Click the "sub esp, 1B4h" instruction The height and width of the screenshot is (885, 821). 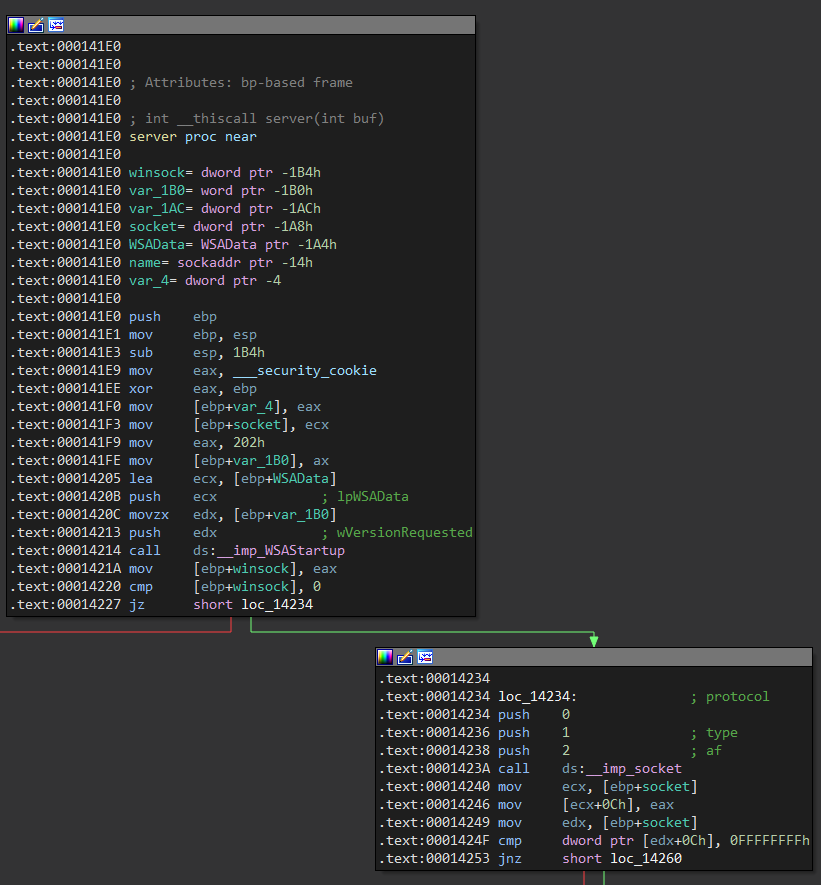coord(197,353)
